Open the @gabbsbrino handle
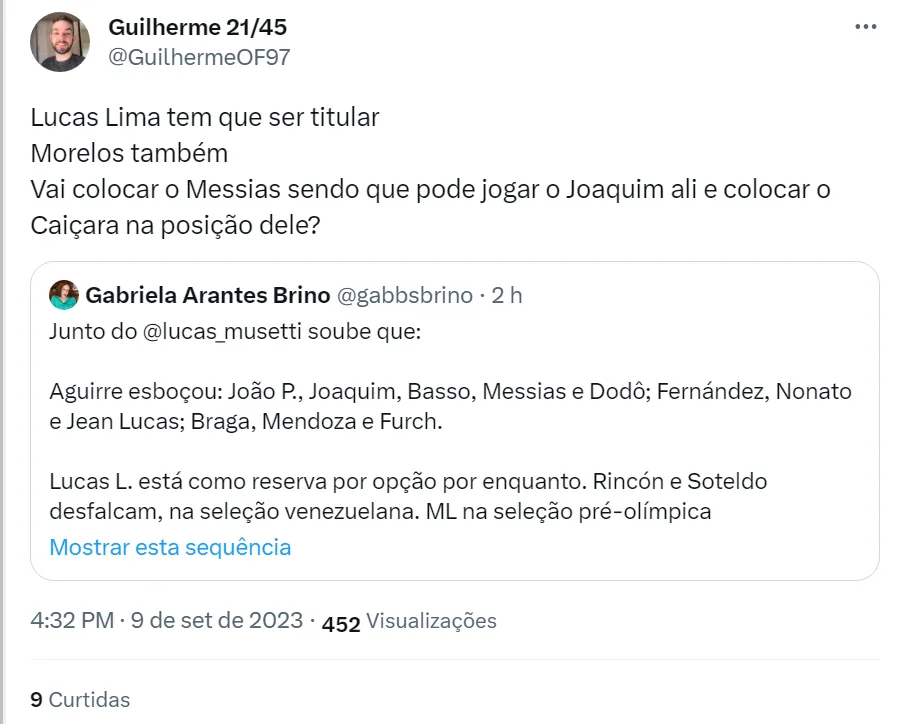Viewport: 897px width, 724px height. tap(404, 295)
